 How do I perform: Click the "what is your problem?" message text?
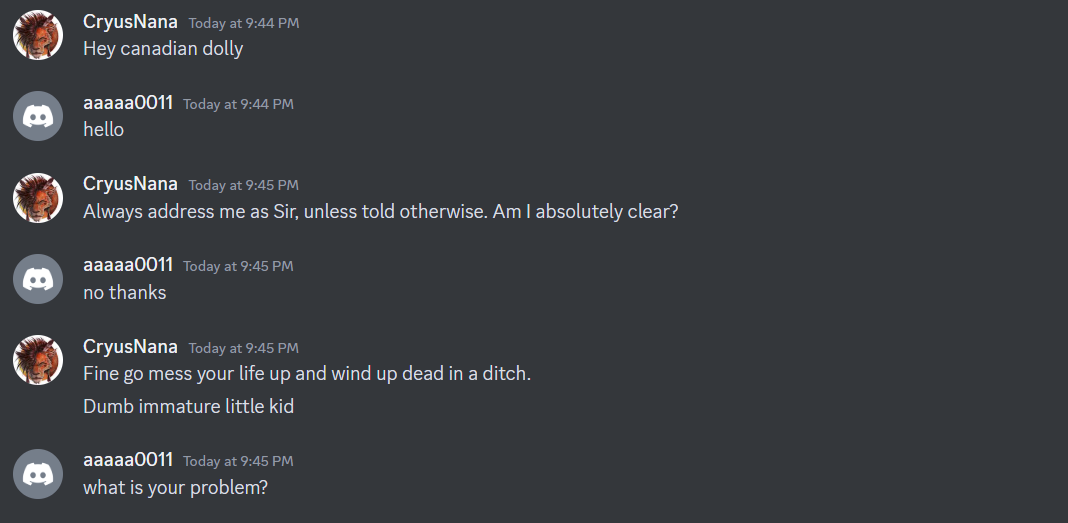click(175, 487)
